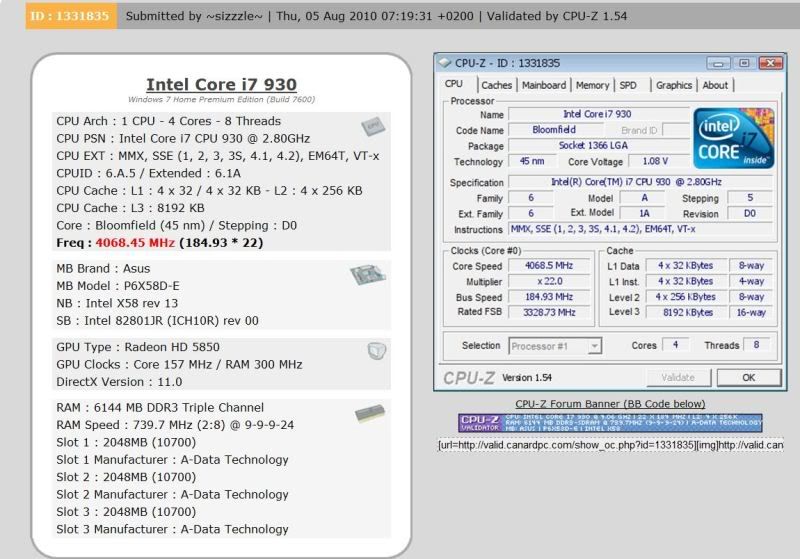Select the SPD tab

coord(628,85)
